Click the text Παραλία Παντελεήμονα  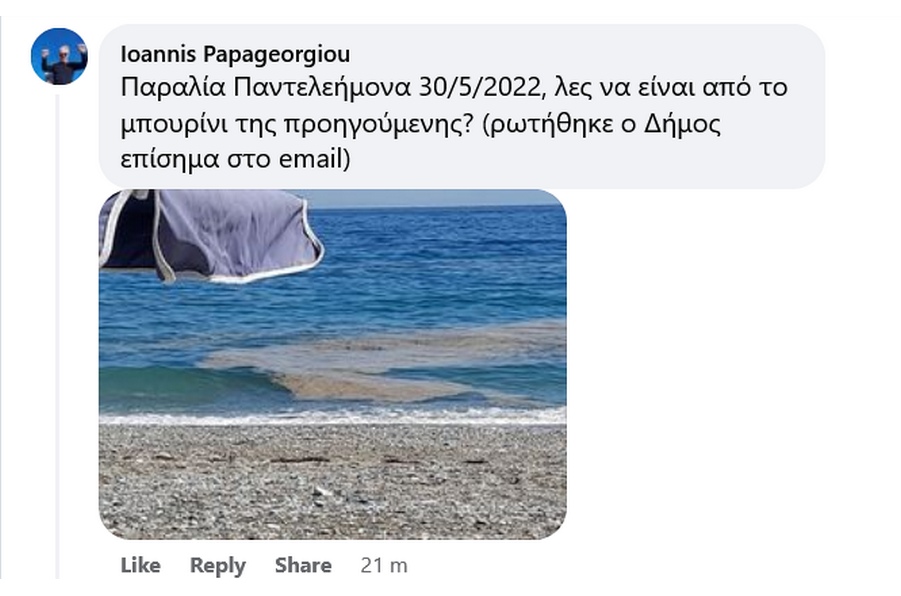coord(266,88)
